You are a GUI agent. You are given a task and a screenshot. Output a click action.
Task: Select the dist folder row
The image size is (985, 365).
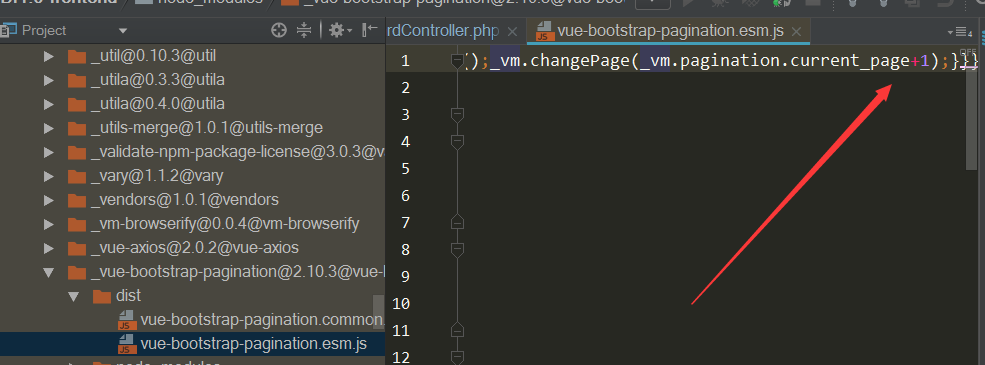pyautogui.click(x=192, y=296)
